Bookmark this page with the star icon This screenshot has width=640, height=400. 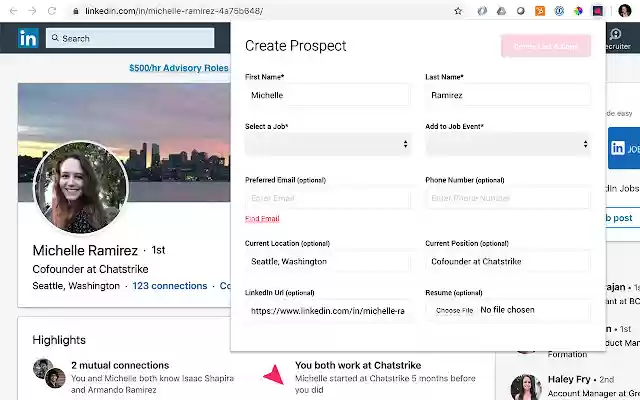458,11
